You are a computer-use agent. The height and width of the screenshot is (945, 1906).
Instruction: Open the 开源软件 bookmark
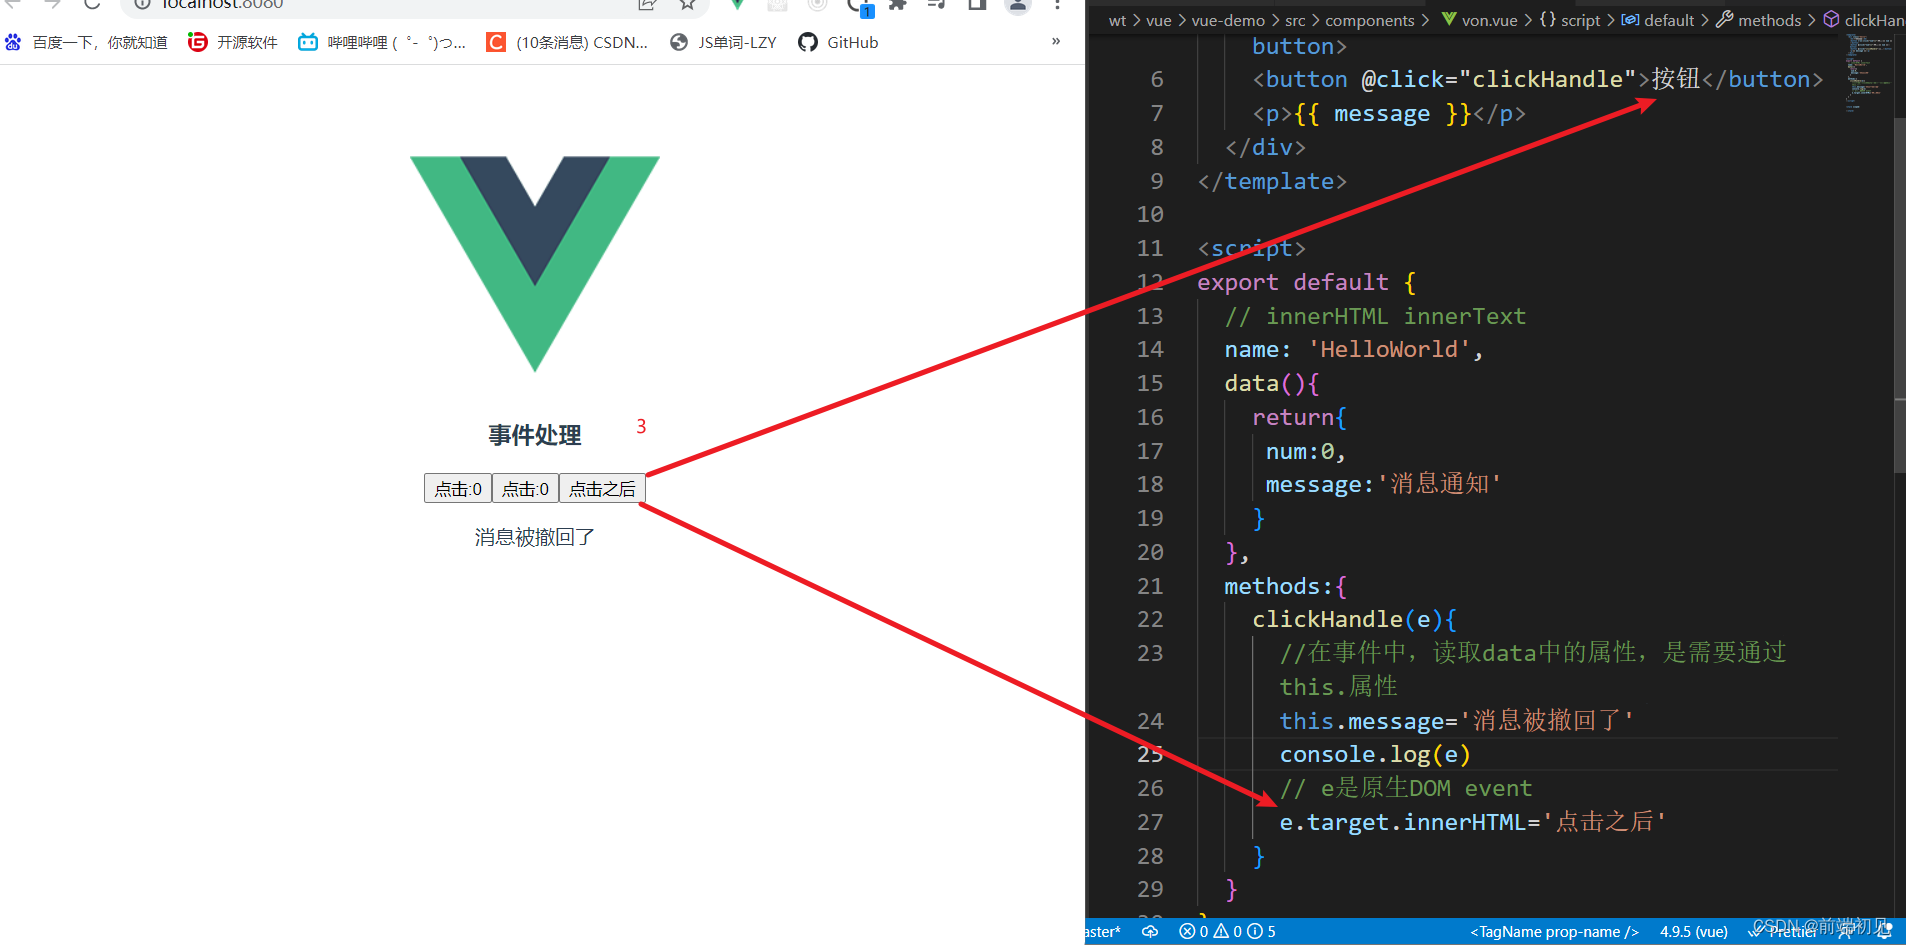(x=233, y=42)
